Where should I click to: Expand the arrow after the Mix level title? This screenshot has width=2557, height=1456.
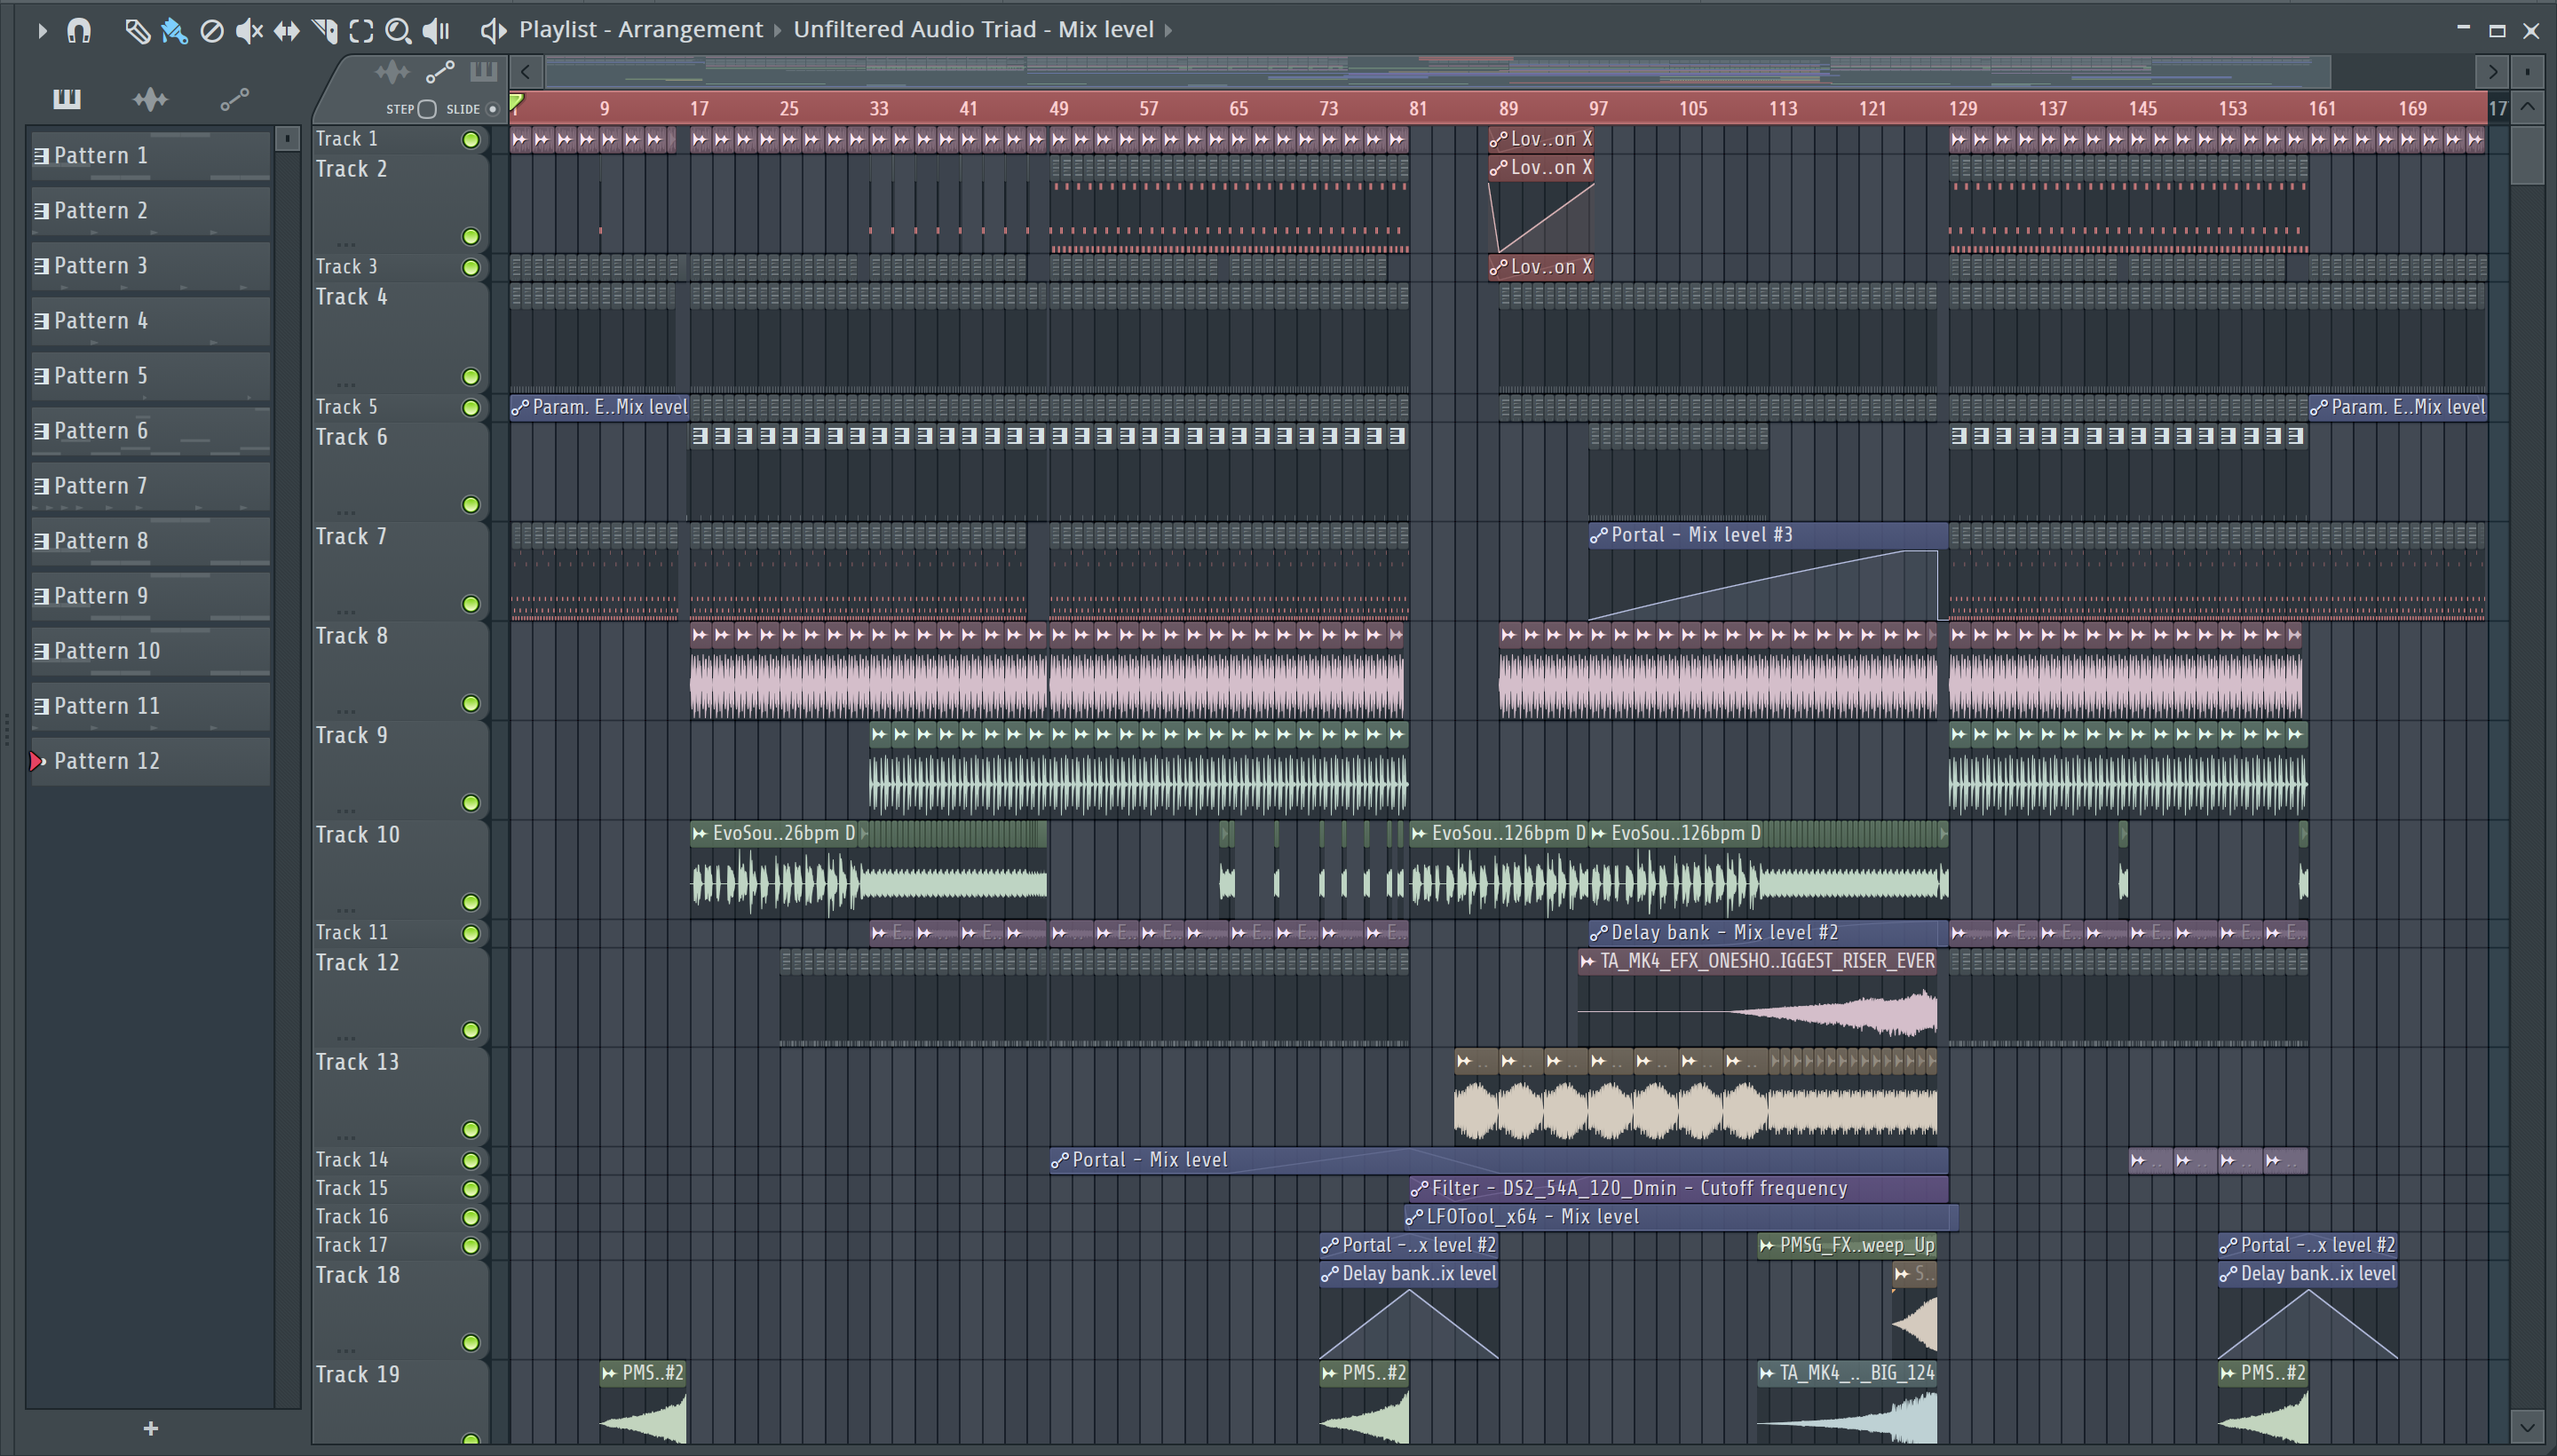pyautogui.click(x=1168, y=30)
